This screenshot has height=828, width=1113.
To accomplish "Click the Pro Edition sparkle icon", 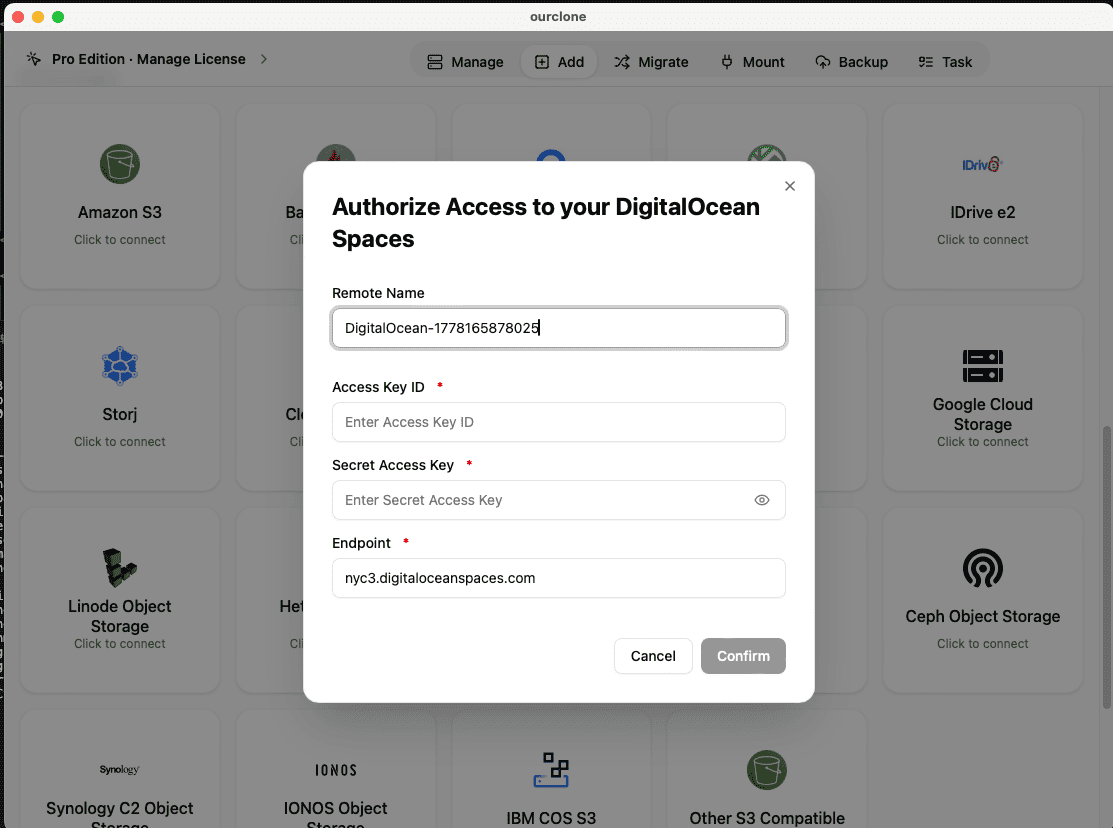I will tap(34, 59).
